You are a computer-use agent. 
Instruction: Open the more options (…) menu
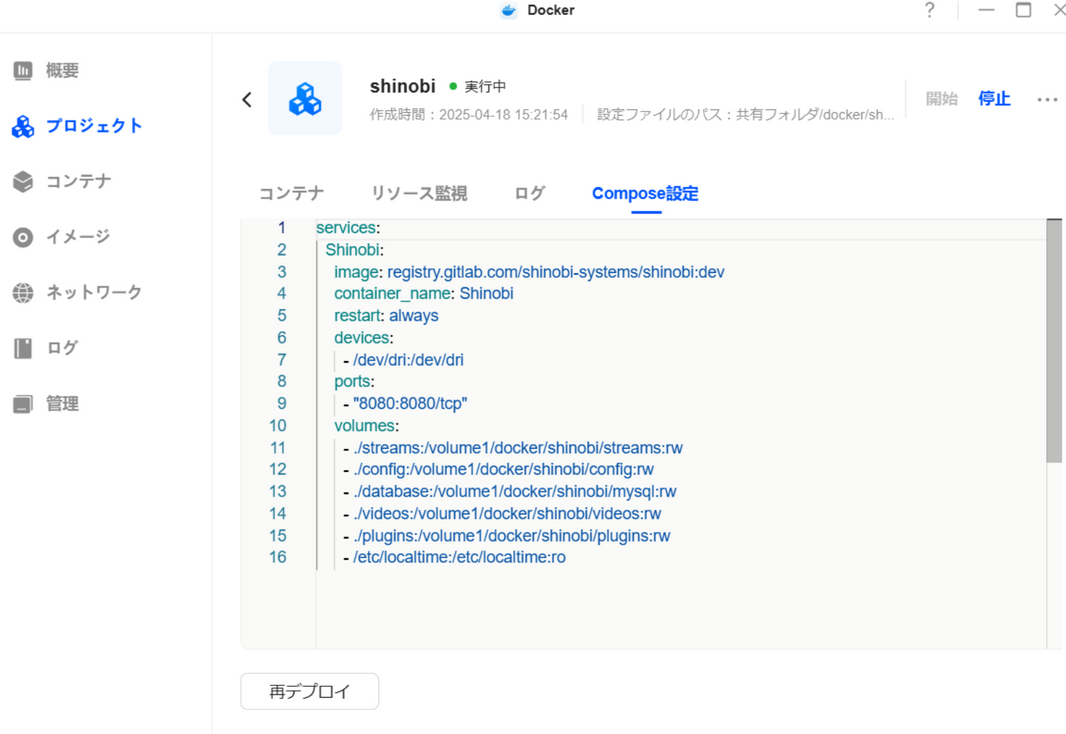1047,98
